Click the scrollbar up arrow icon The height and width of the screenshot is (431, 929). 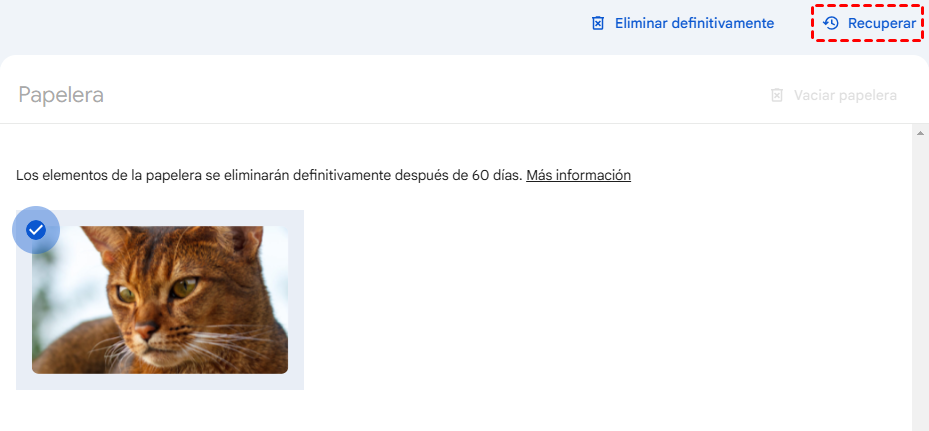click(x=920, y=133)
